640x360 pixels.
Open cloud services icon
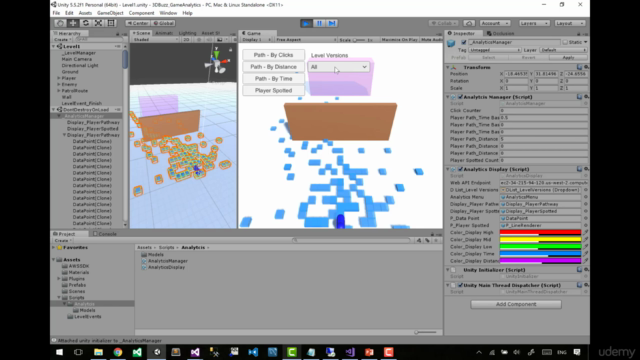[x=469, y=23]
